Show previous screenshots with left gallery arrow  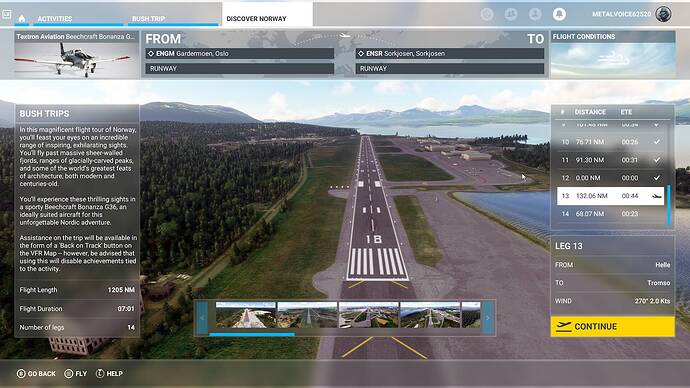click(202, 318)
